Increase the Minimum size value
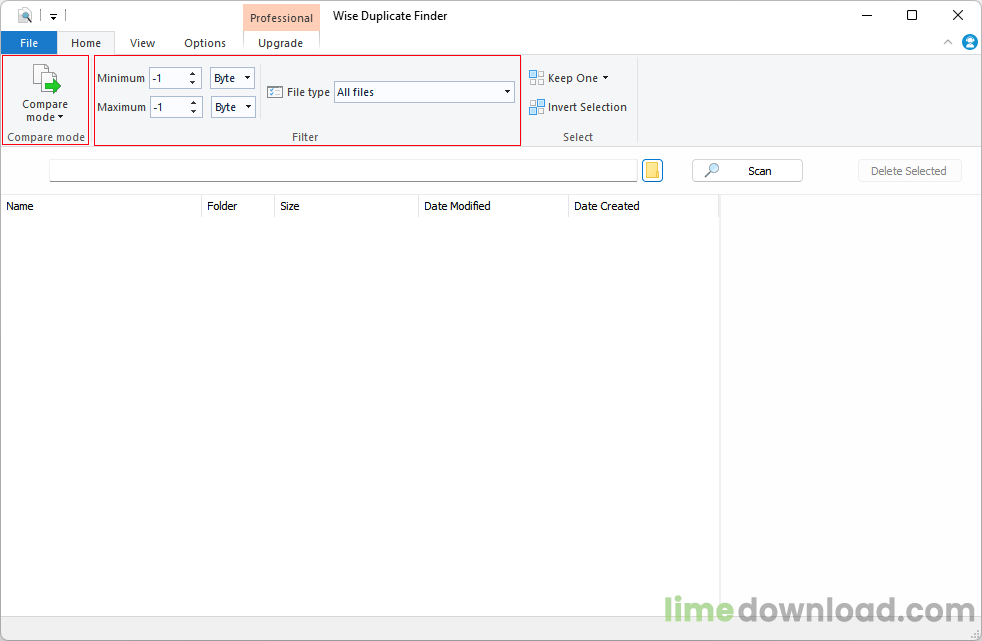Screen dimensions: 982x641 tap(193, 74)
